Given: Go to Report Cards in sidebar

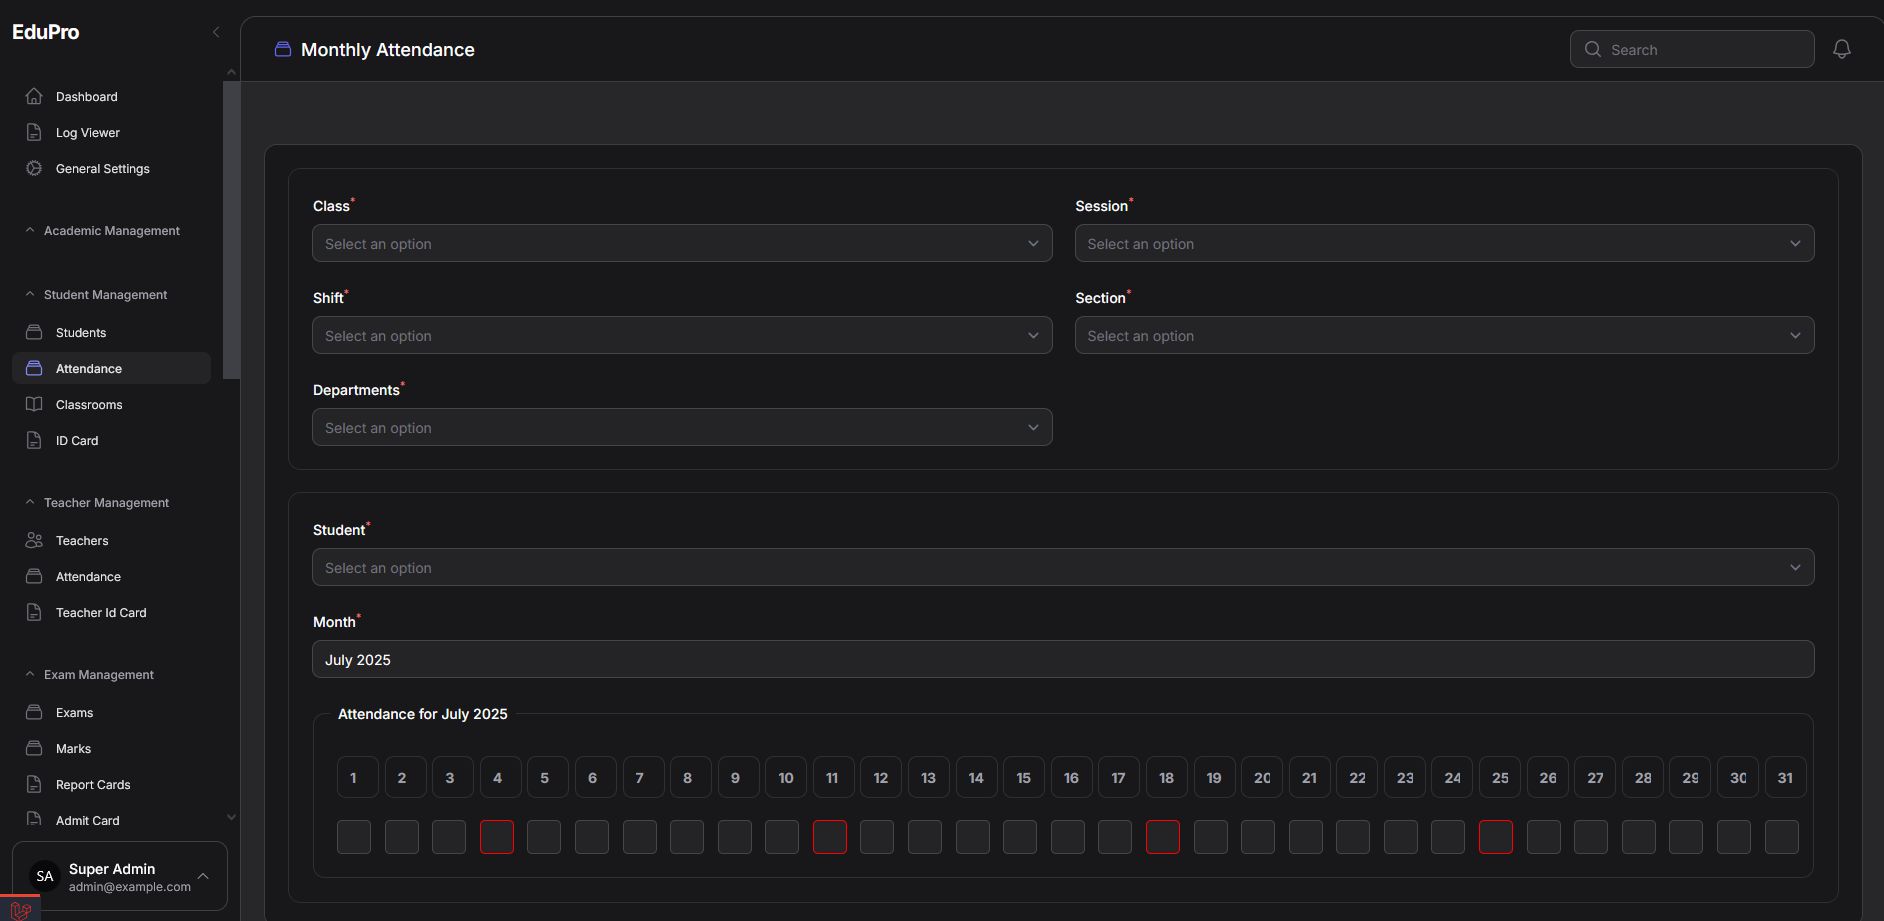Looking at the screenshot, I should click(93, 784).
